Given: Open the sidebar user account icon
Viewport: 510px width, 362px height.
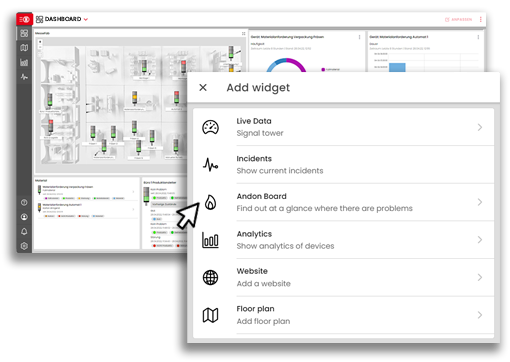Looking at the screenshot, I should pyautogui.click(x=24, y=217).
